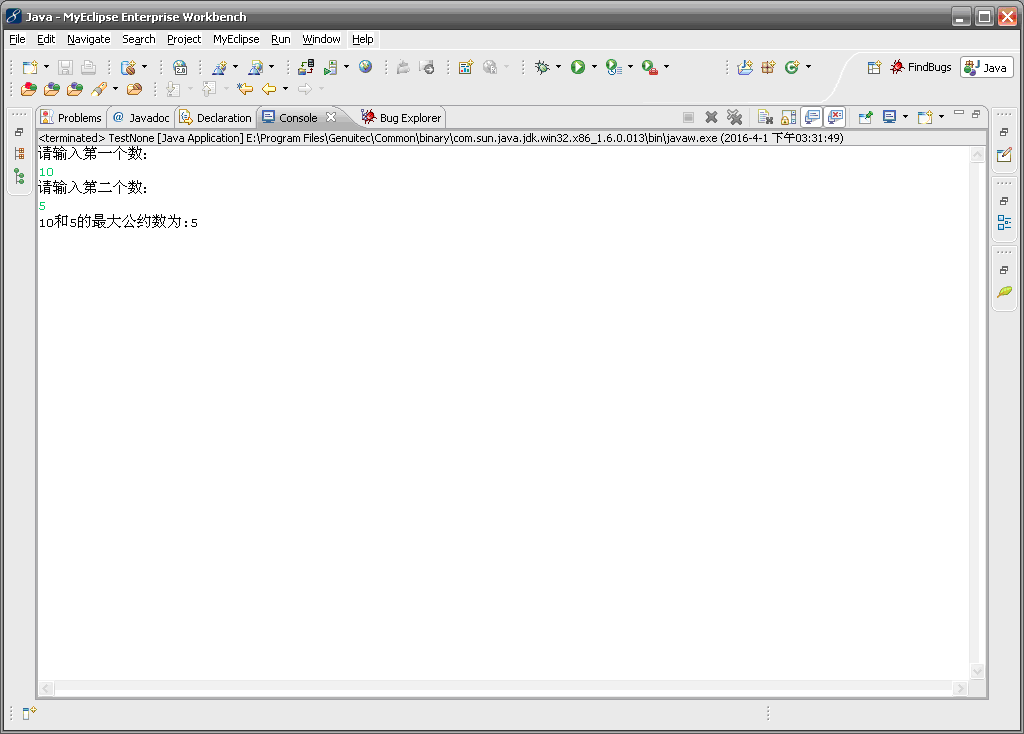Select the Java perspective button

click(986, 67)
